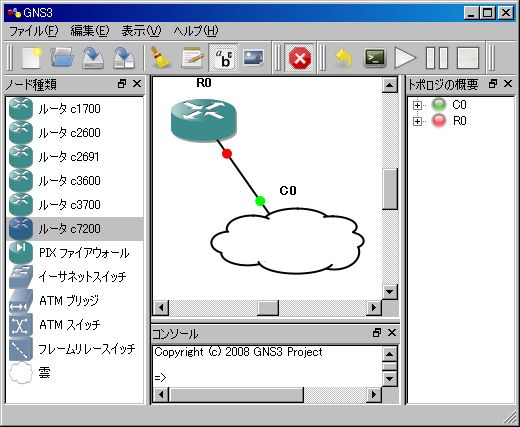Close the コンソール panel

pos(392,332)
